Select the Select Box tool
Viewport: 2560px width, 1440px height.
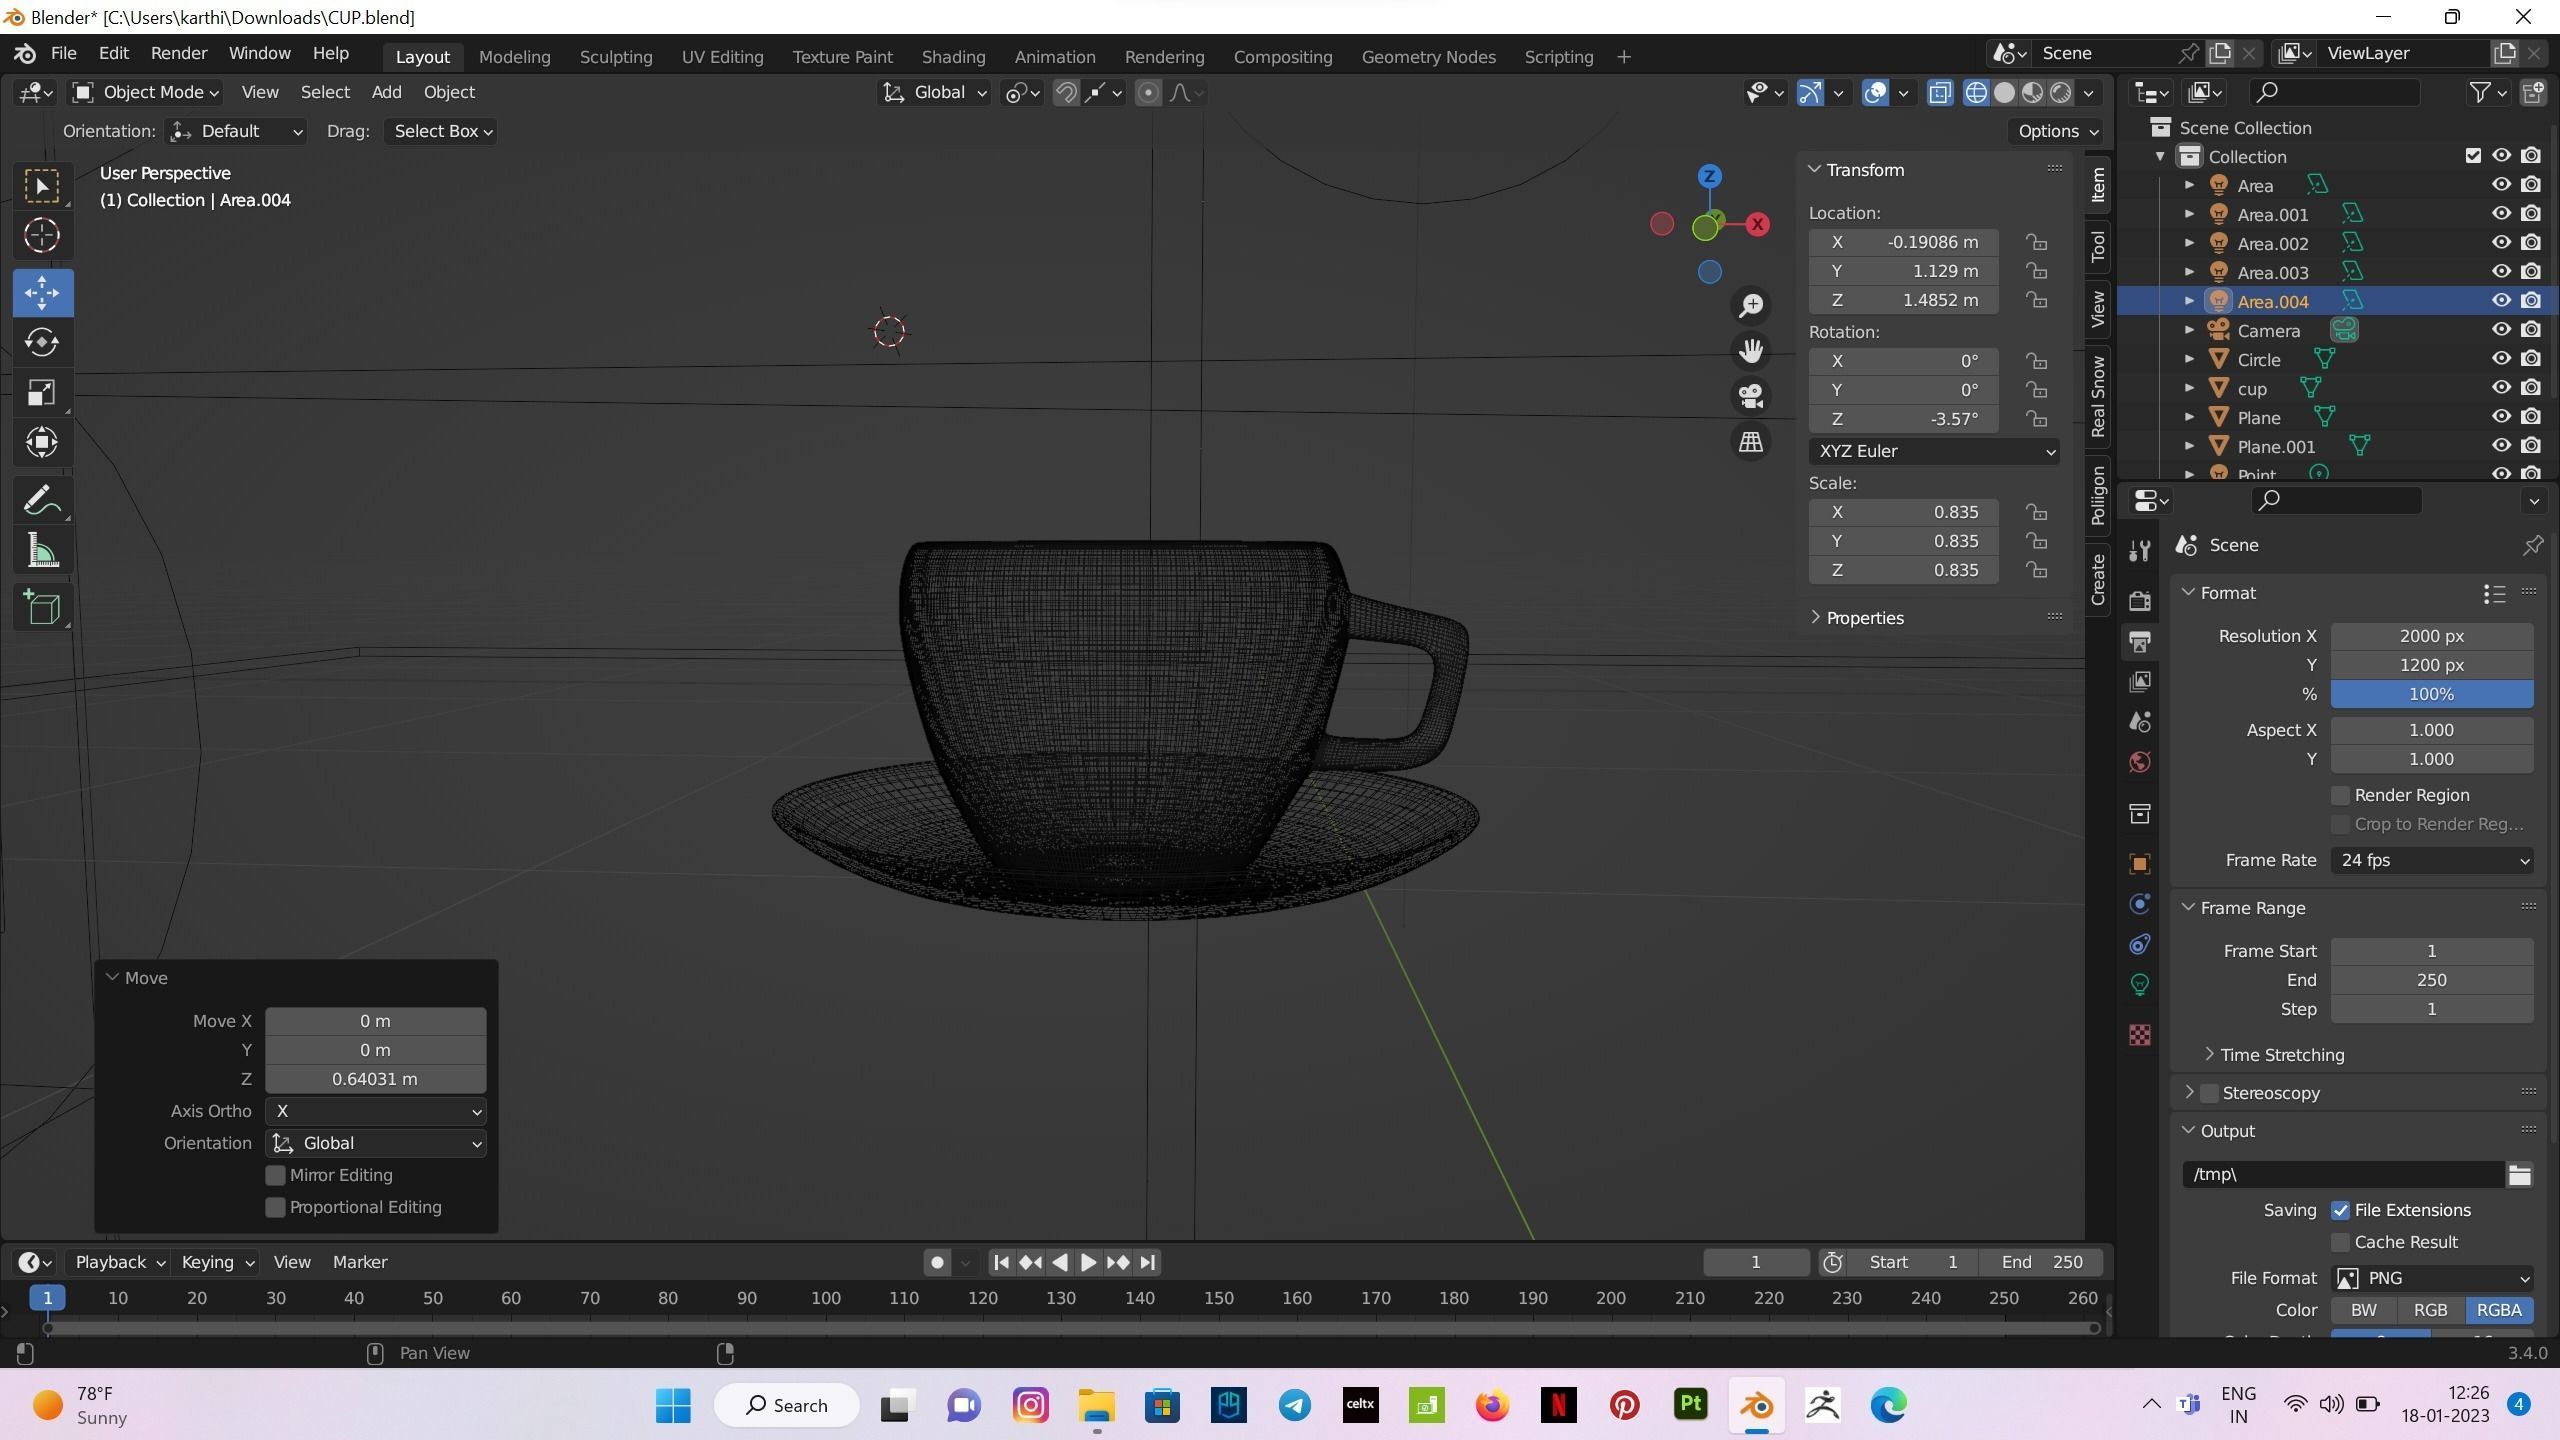pos(42,186)
